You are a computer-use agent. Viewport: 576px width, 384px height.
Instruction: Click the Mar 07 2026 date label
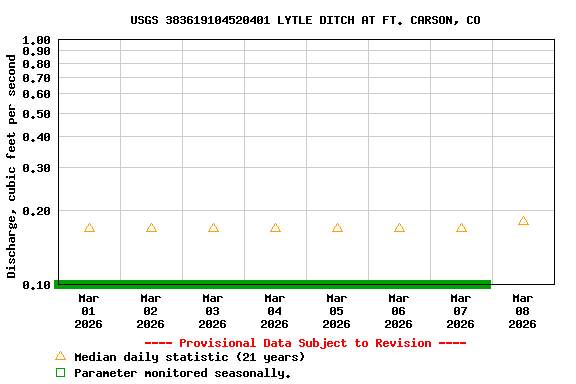(461, 311)
